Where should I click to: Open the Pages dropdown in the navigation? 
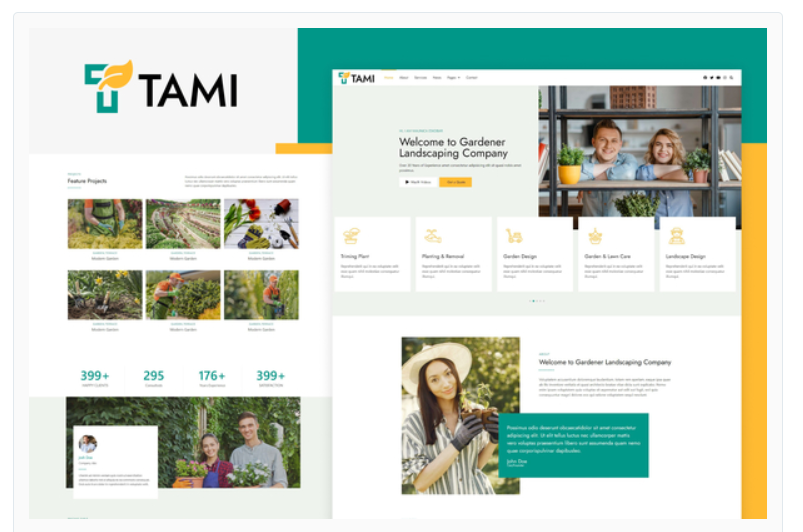tap(453, 78)
